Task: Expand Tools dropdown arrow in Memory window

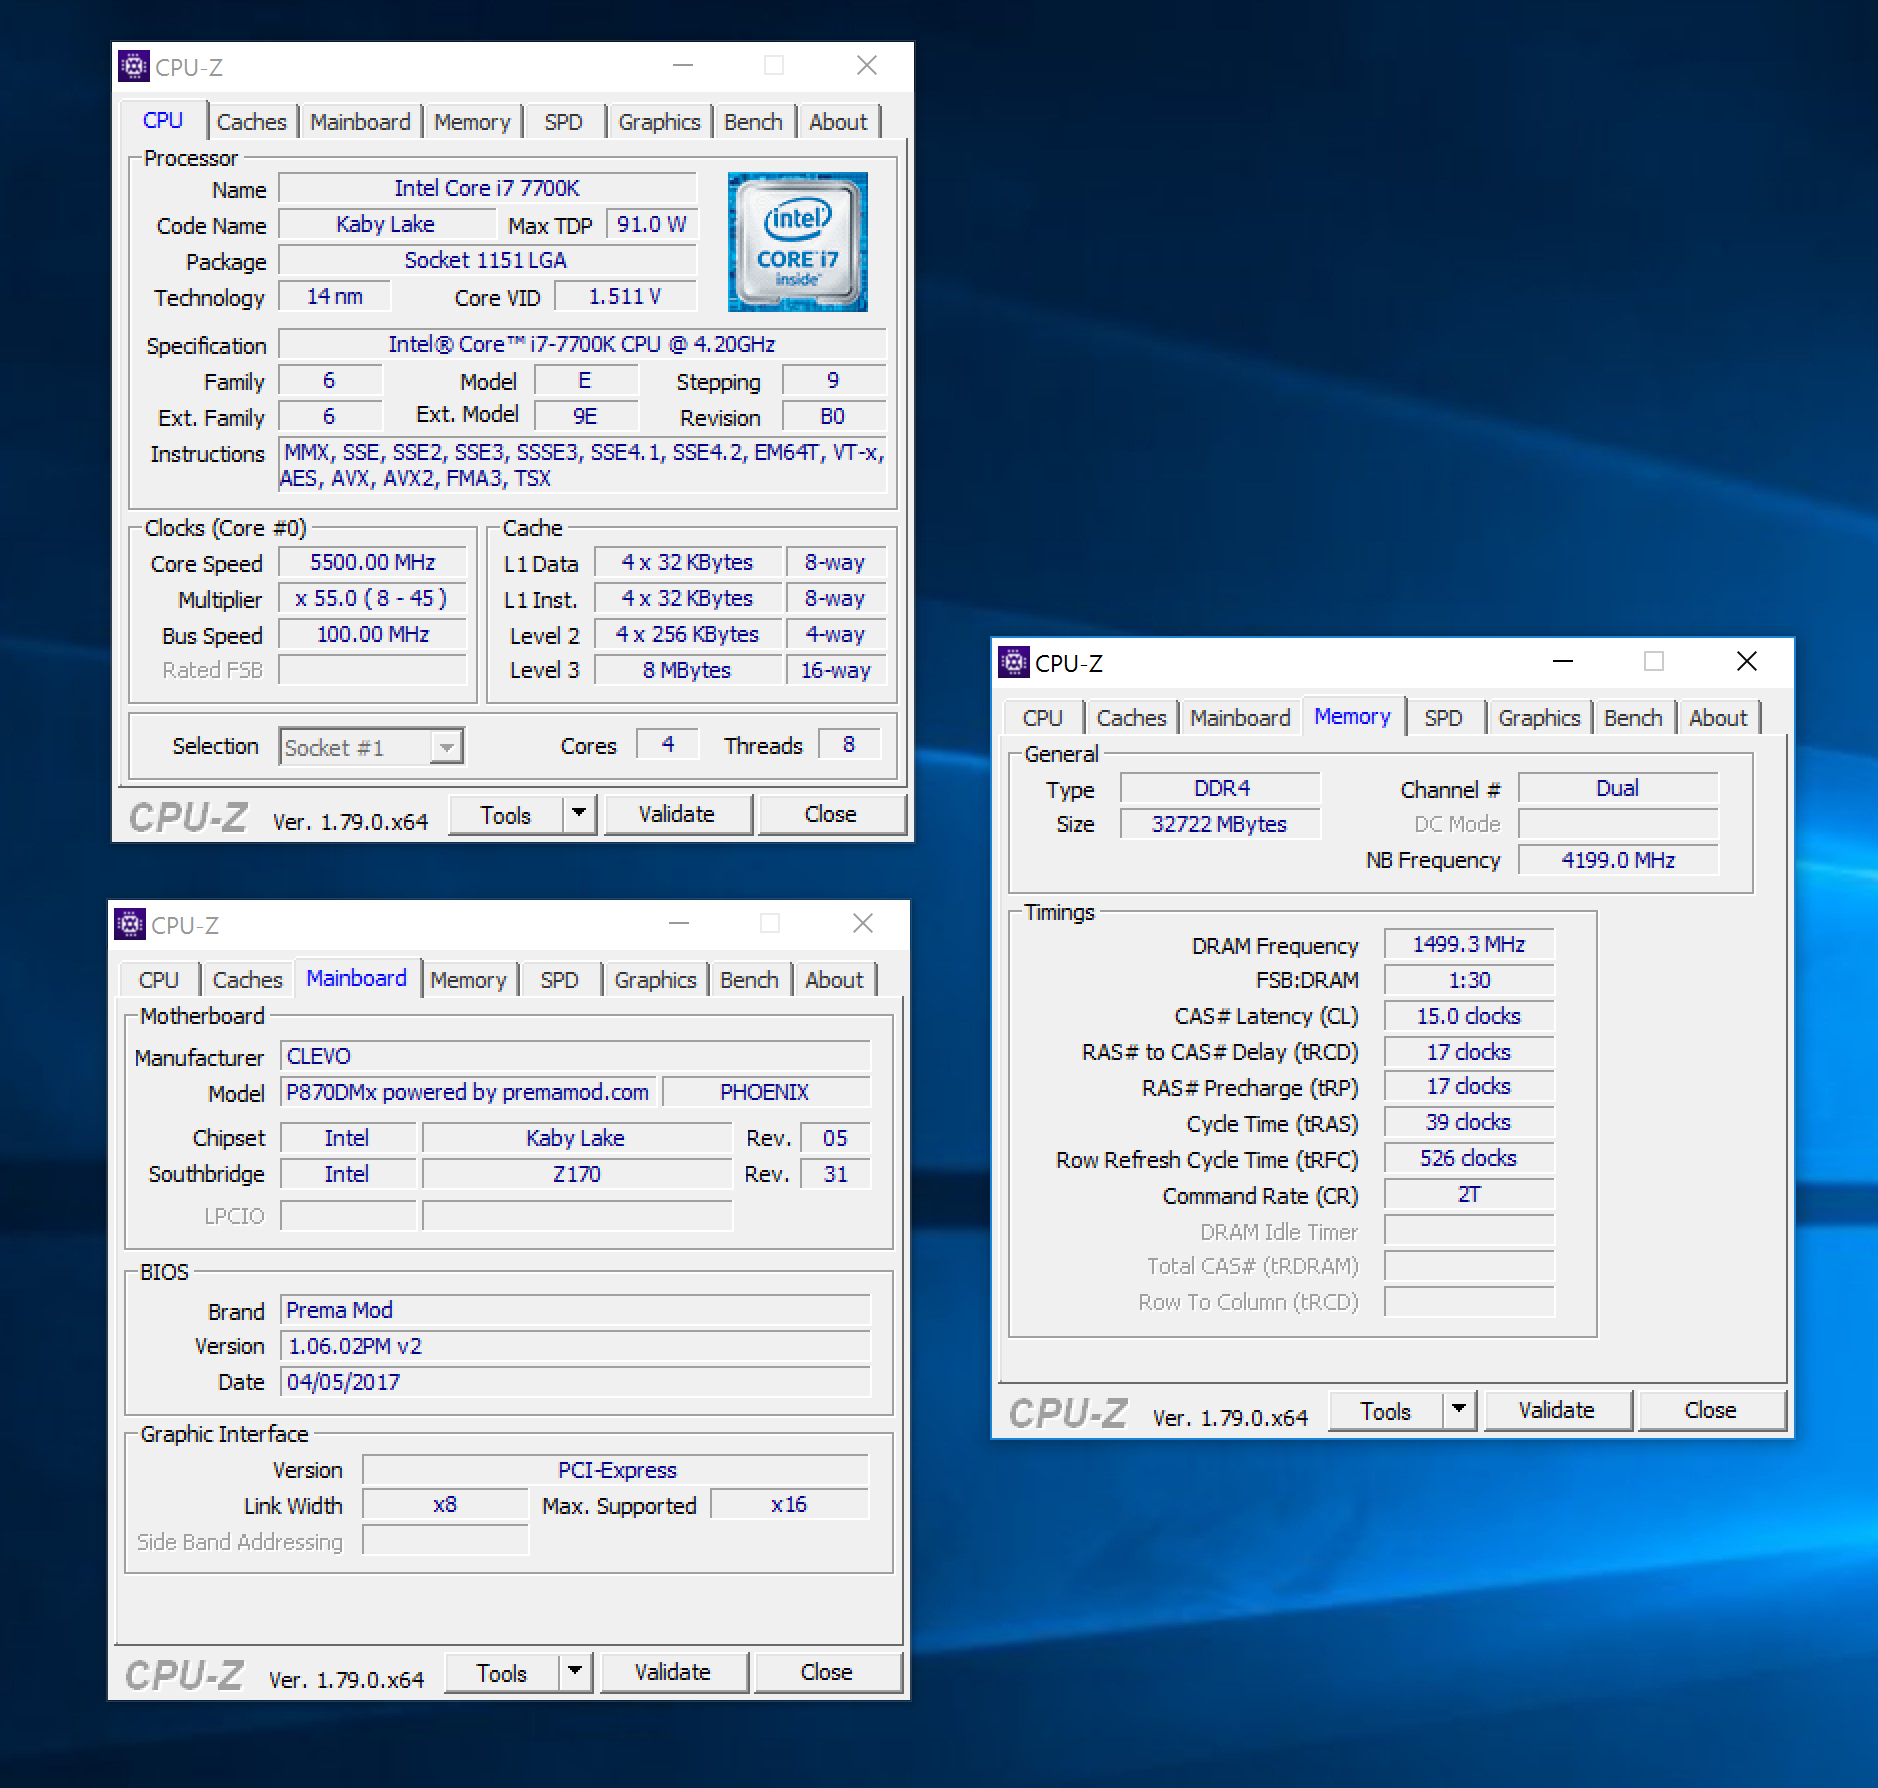Action: tap(1459, 1410)
